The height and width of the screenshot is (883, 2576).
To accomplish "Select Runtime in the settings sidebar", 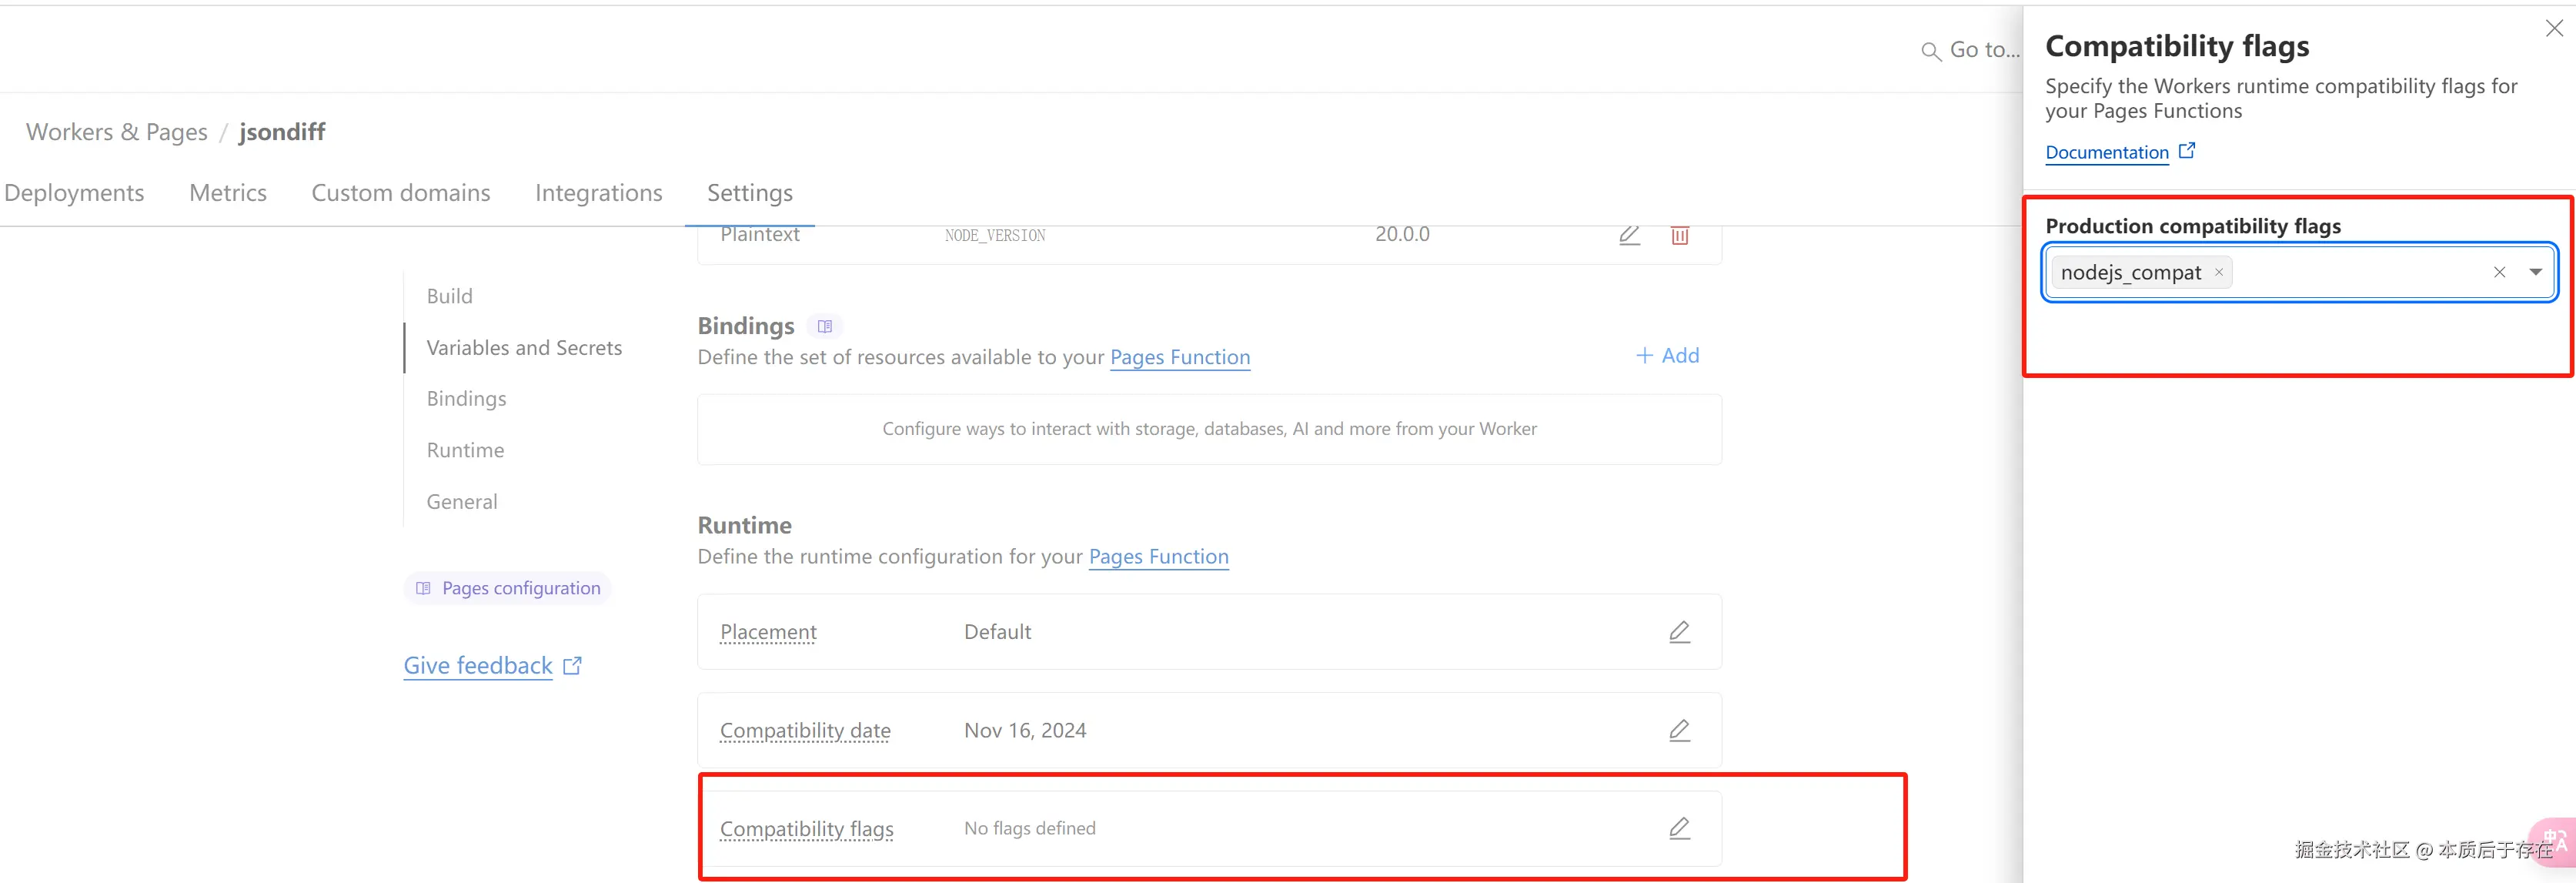I will point(465,450).
